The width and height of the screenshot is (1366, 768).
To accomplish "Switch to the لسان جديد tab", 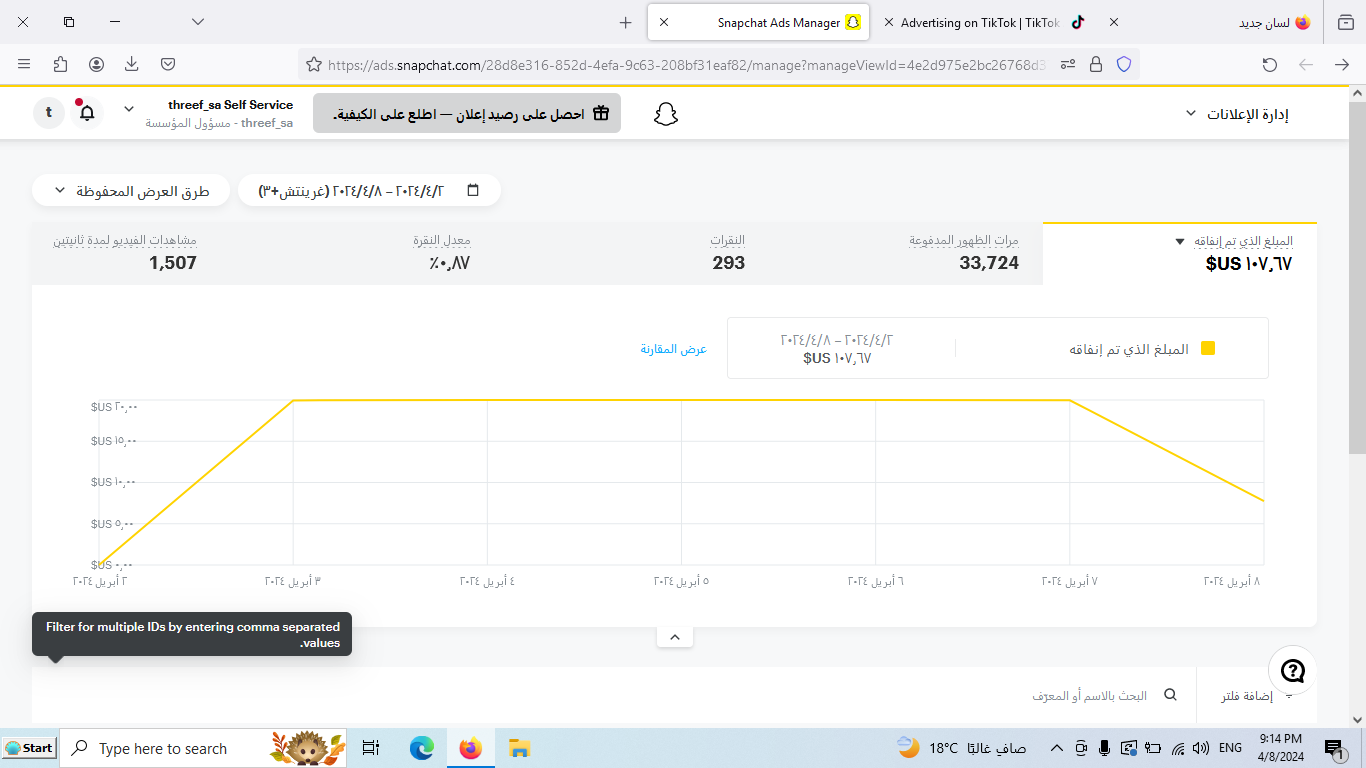I will [1274, 22].
